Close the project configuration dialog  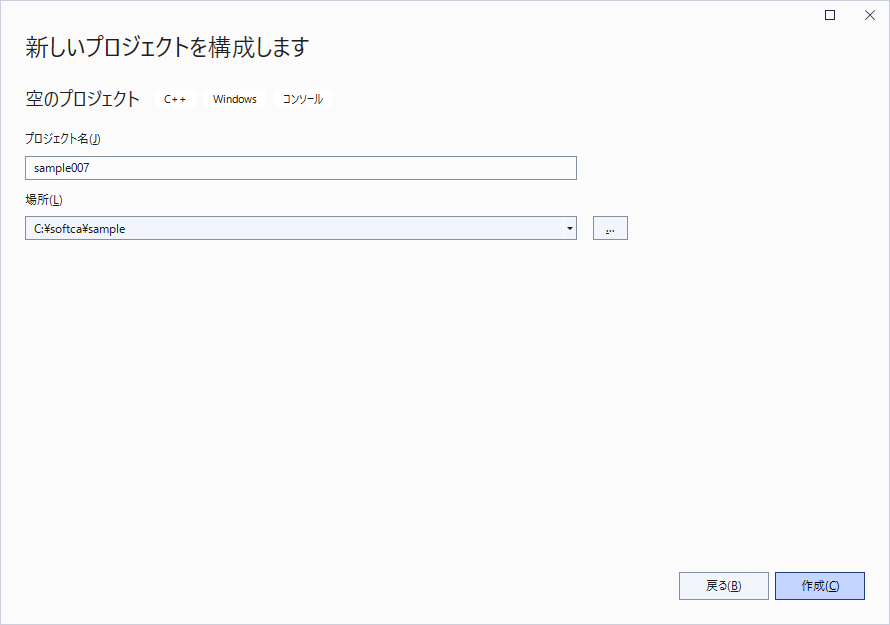pos(869,15)
